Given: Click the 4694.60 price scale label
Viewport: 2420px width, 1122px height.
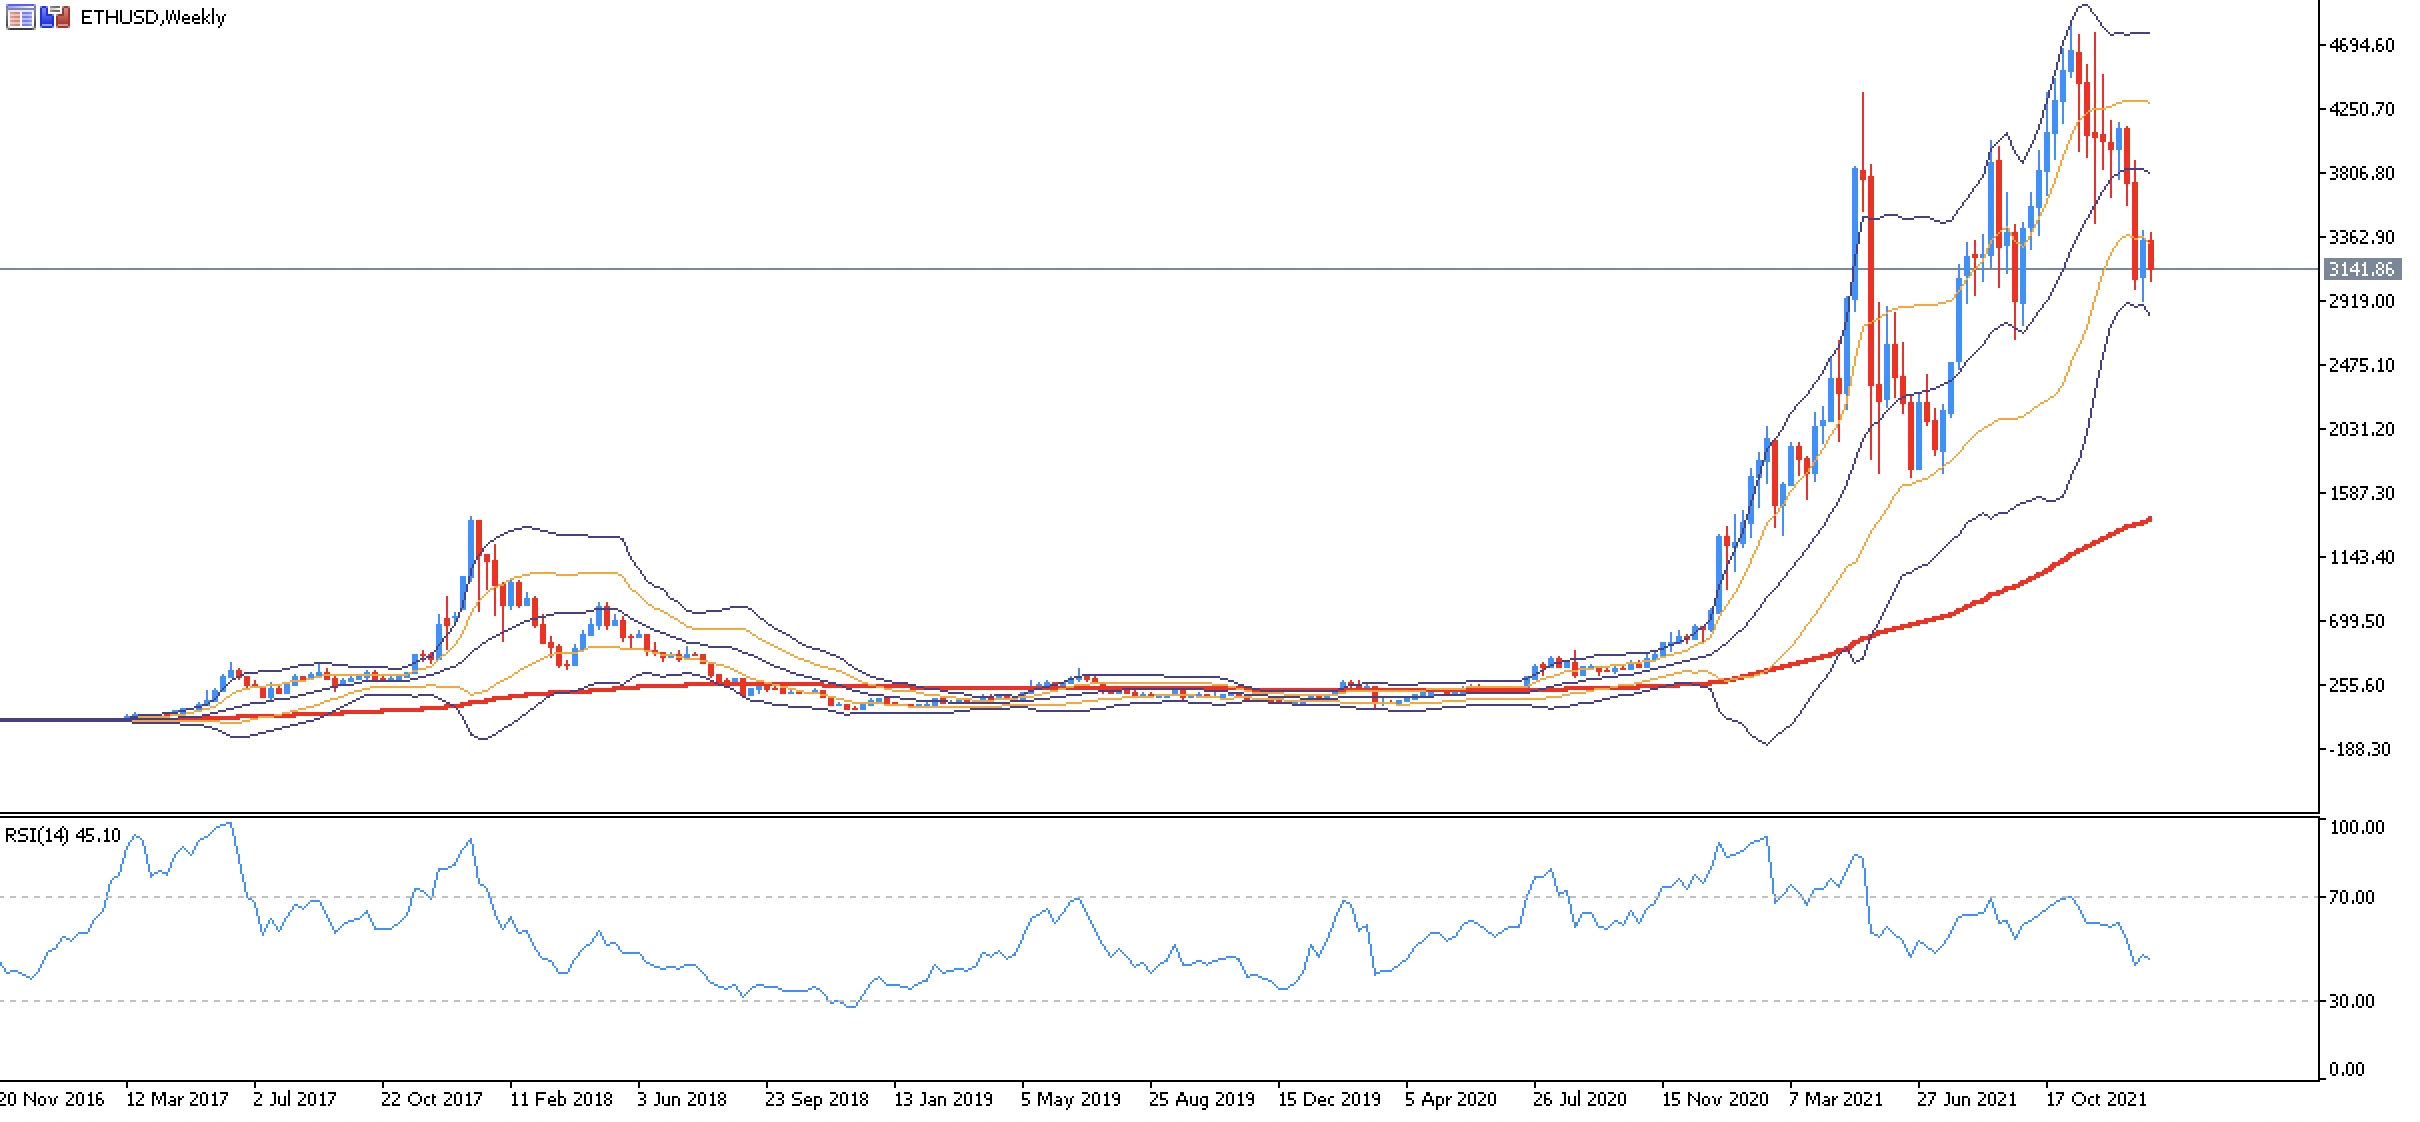Looking at the screenshot, I should [2361, 45].
